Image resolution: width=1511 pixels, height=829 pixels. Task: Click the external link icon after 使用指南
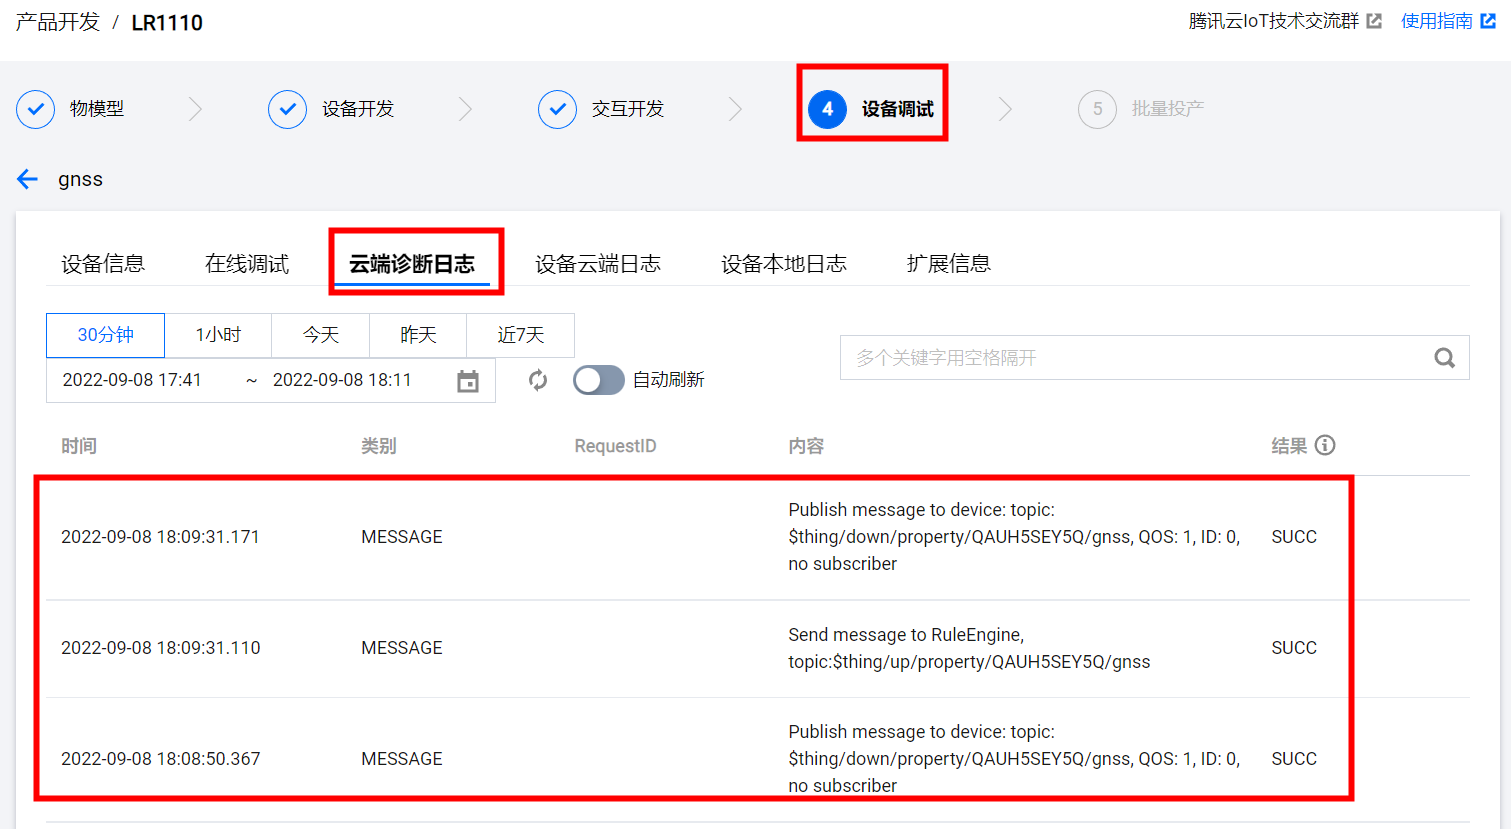tap(1488, 21)
